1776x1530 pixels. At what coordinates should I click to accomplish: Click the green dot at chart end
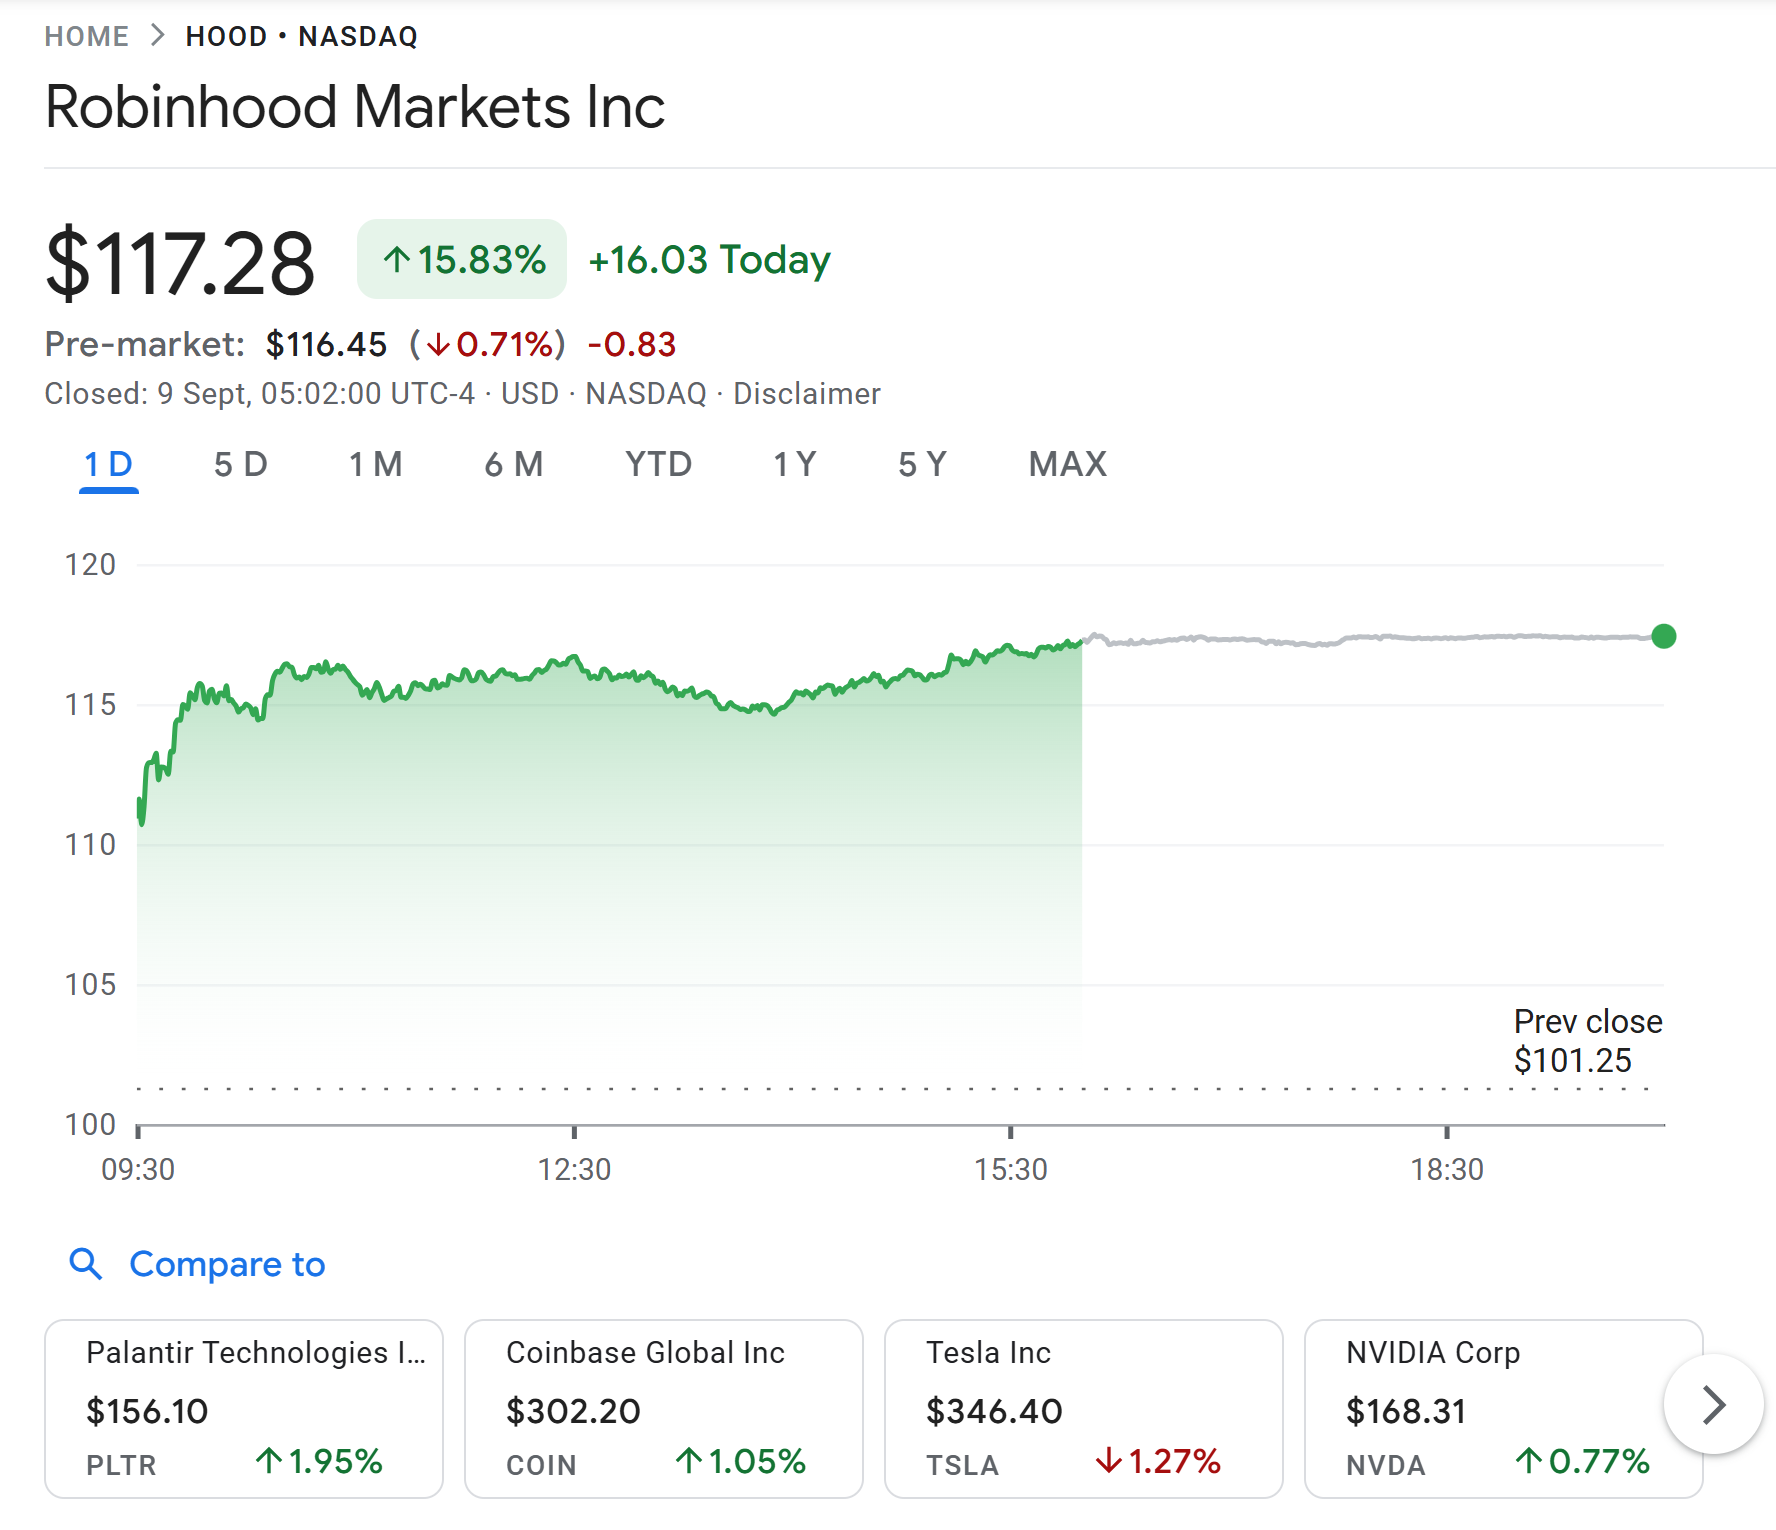[1664, 636]
